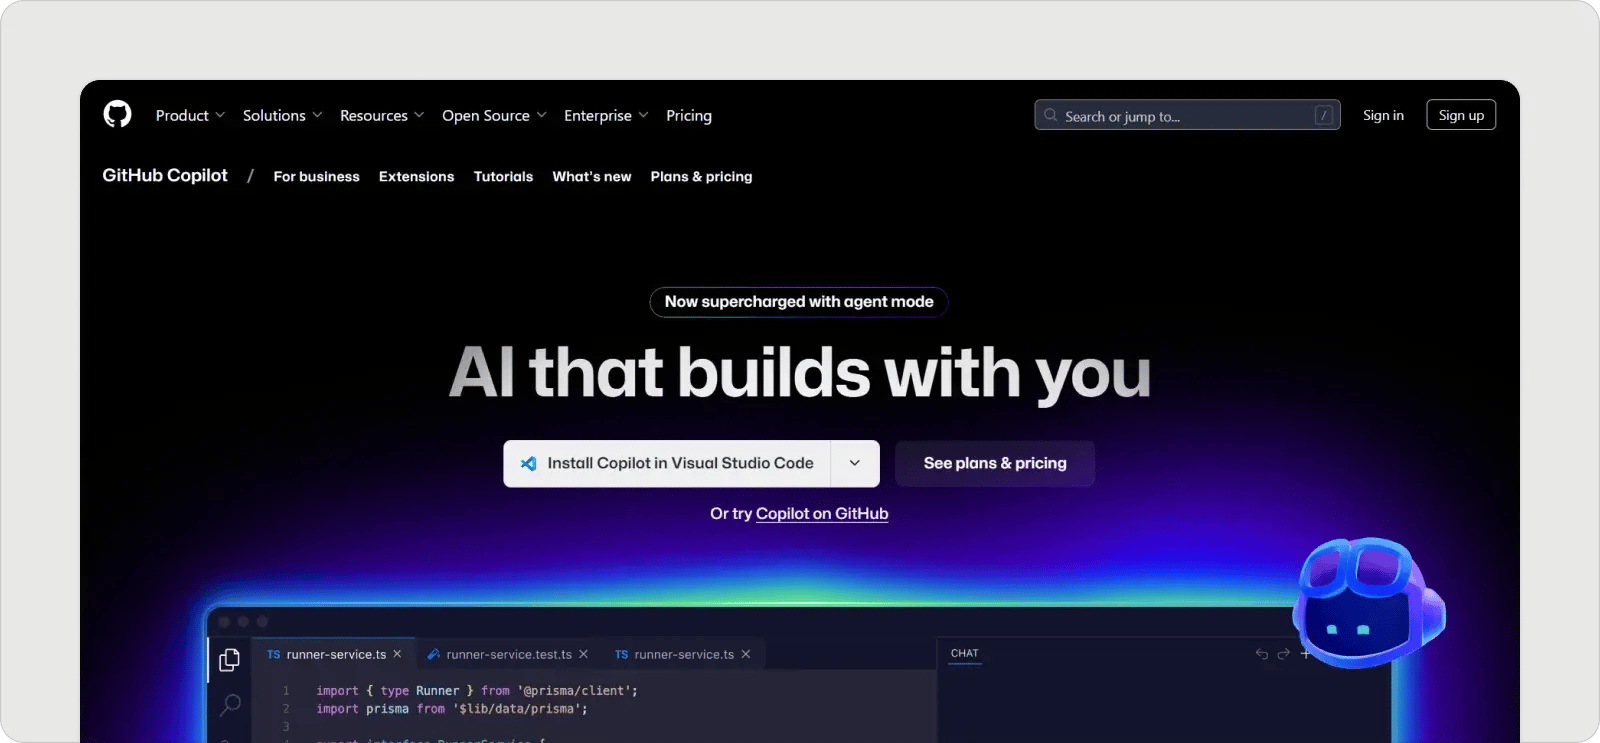Viewport: 1600px width, 743px height.
Task: Expand the Open Source menu
Action: [494, 116]
